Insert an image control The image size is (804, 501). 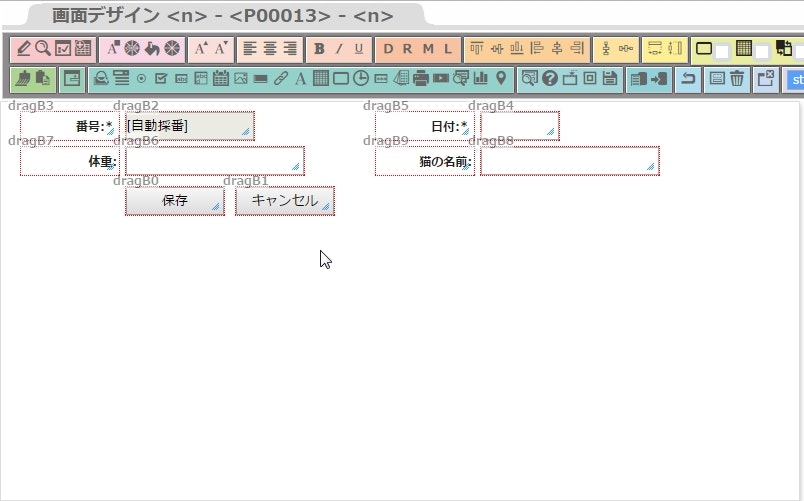[x=241, y=79]
